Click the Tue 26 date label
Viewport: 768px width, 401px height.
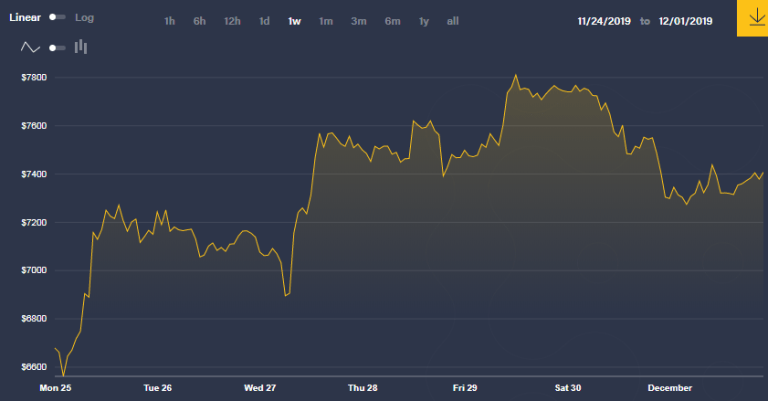pos(158,388)
